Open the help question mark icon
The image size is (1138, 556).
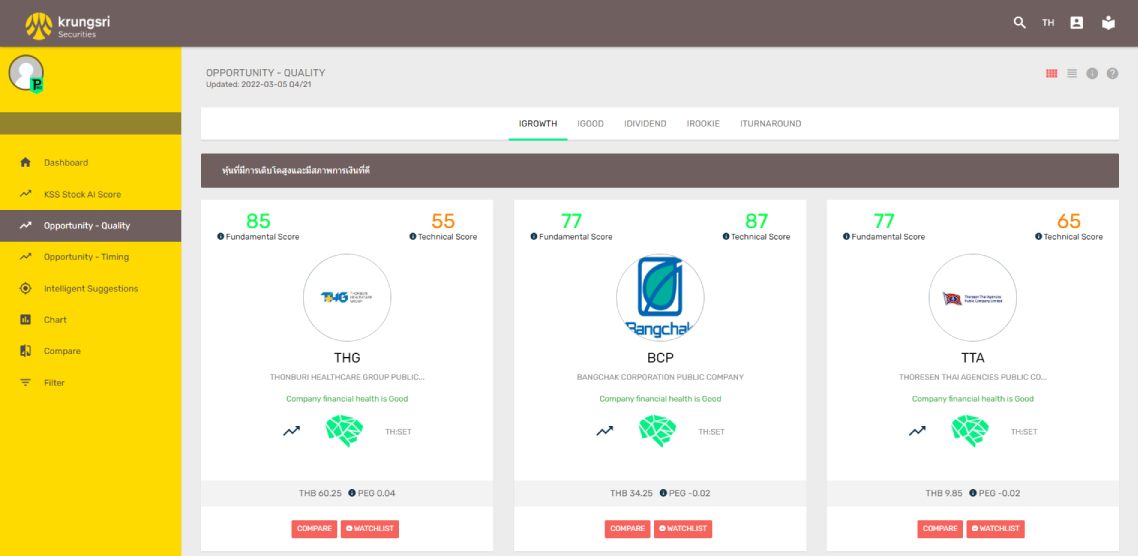(1112, 73)
